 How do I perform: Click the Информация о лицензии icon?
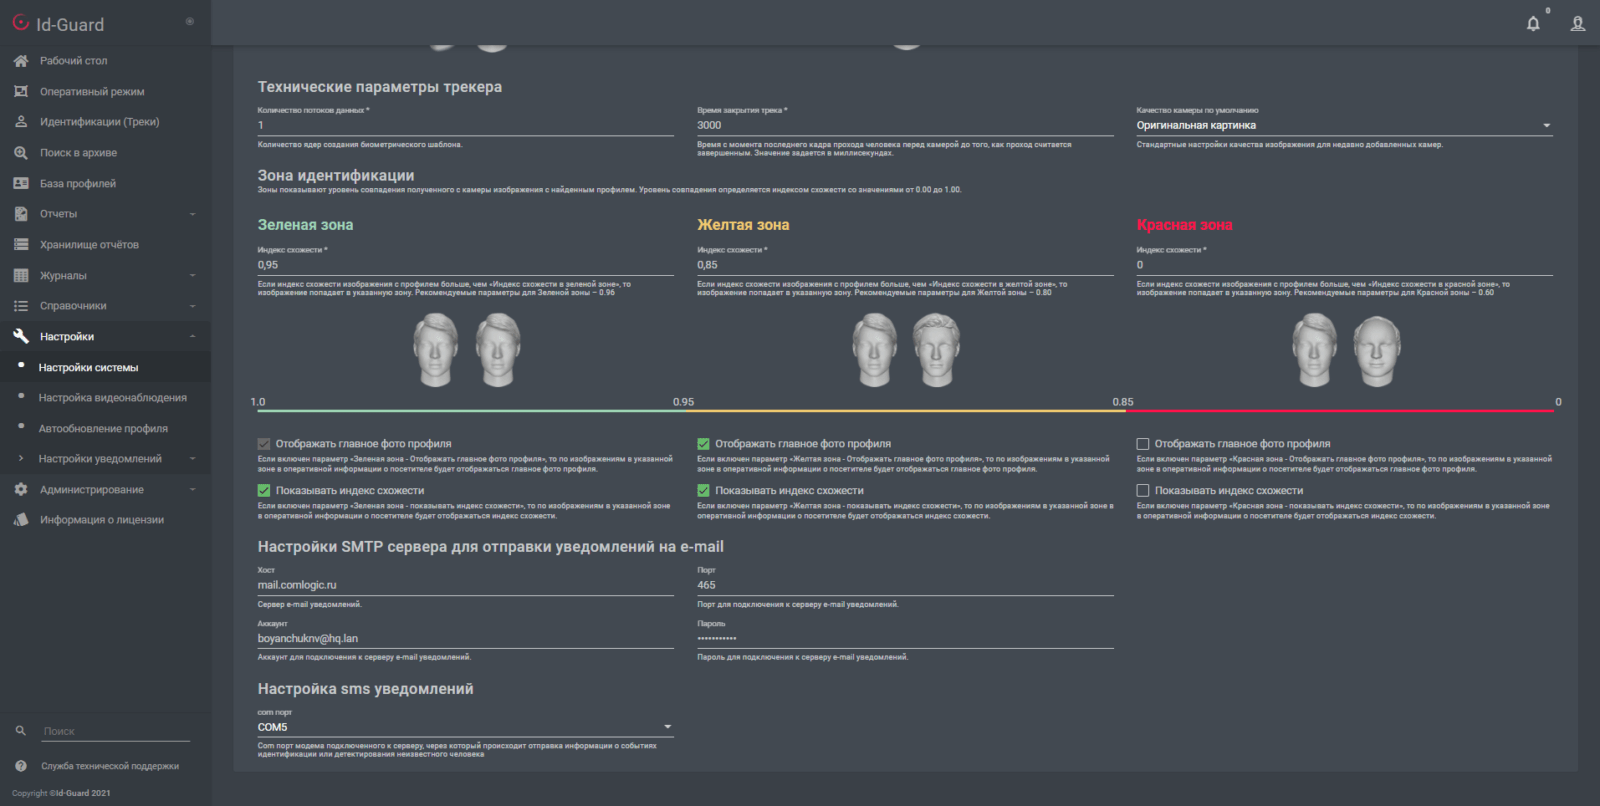[x=21, y=520]
